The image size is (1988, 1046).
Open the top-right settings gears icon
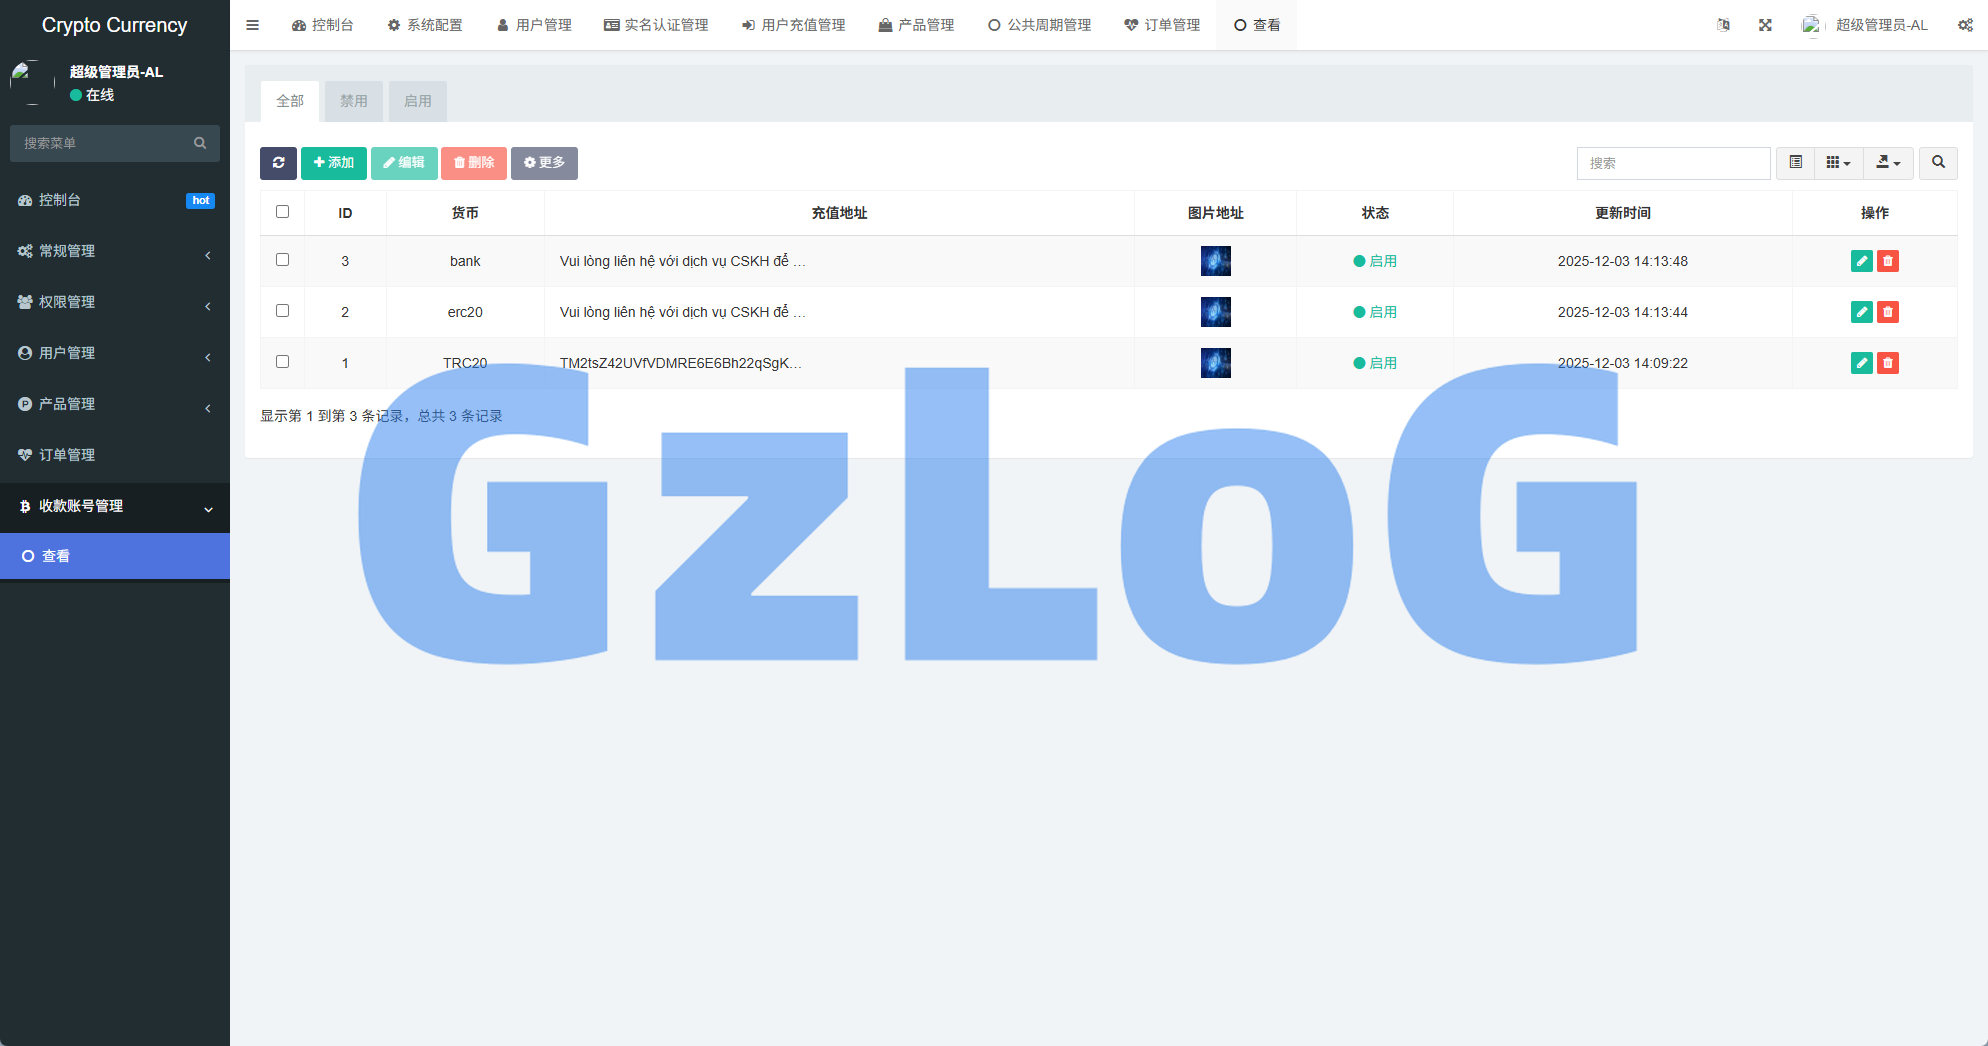click(1965, 25)
